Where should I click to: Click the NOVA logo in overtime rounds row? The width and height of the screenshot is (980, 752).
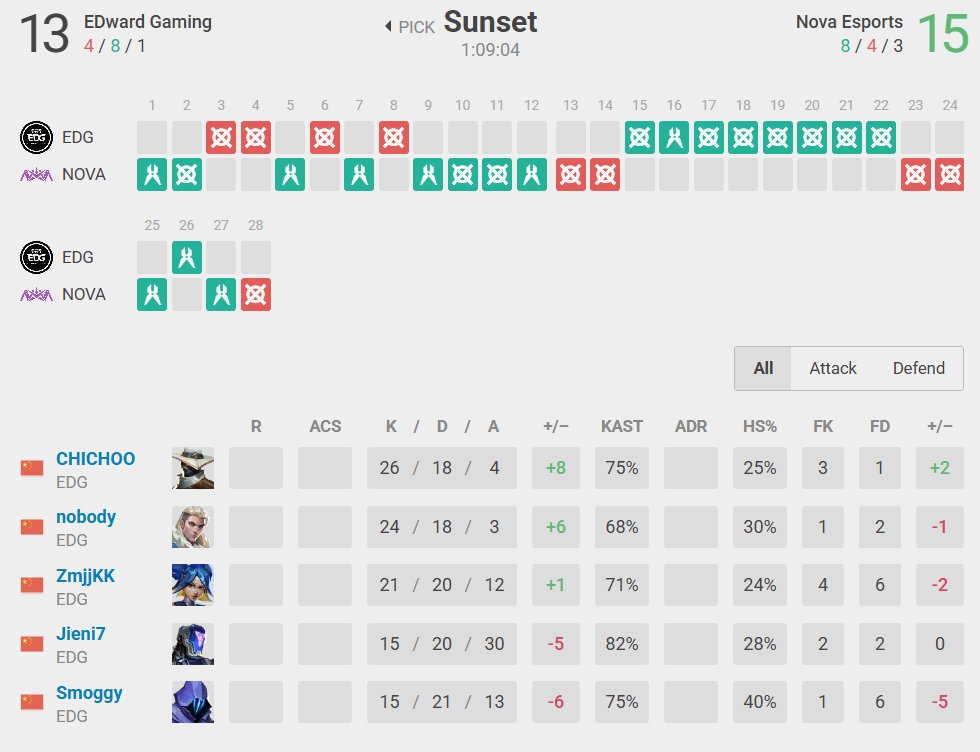[36, 294]
